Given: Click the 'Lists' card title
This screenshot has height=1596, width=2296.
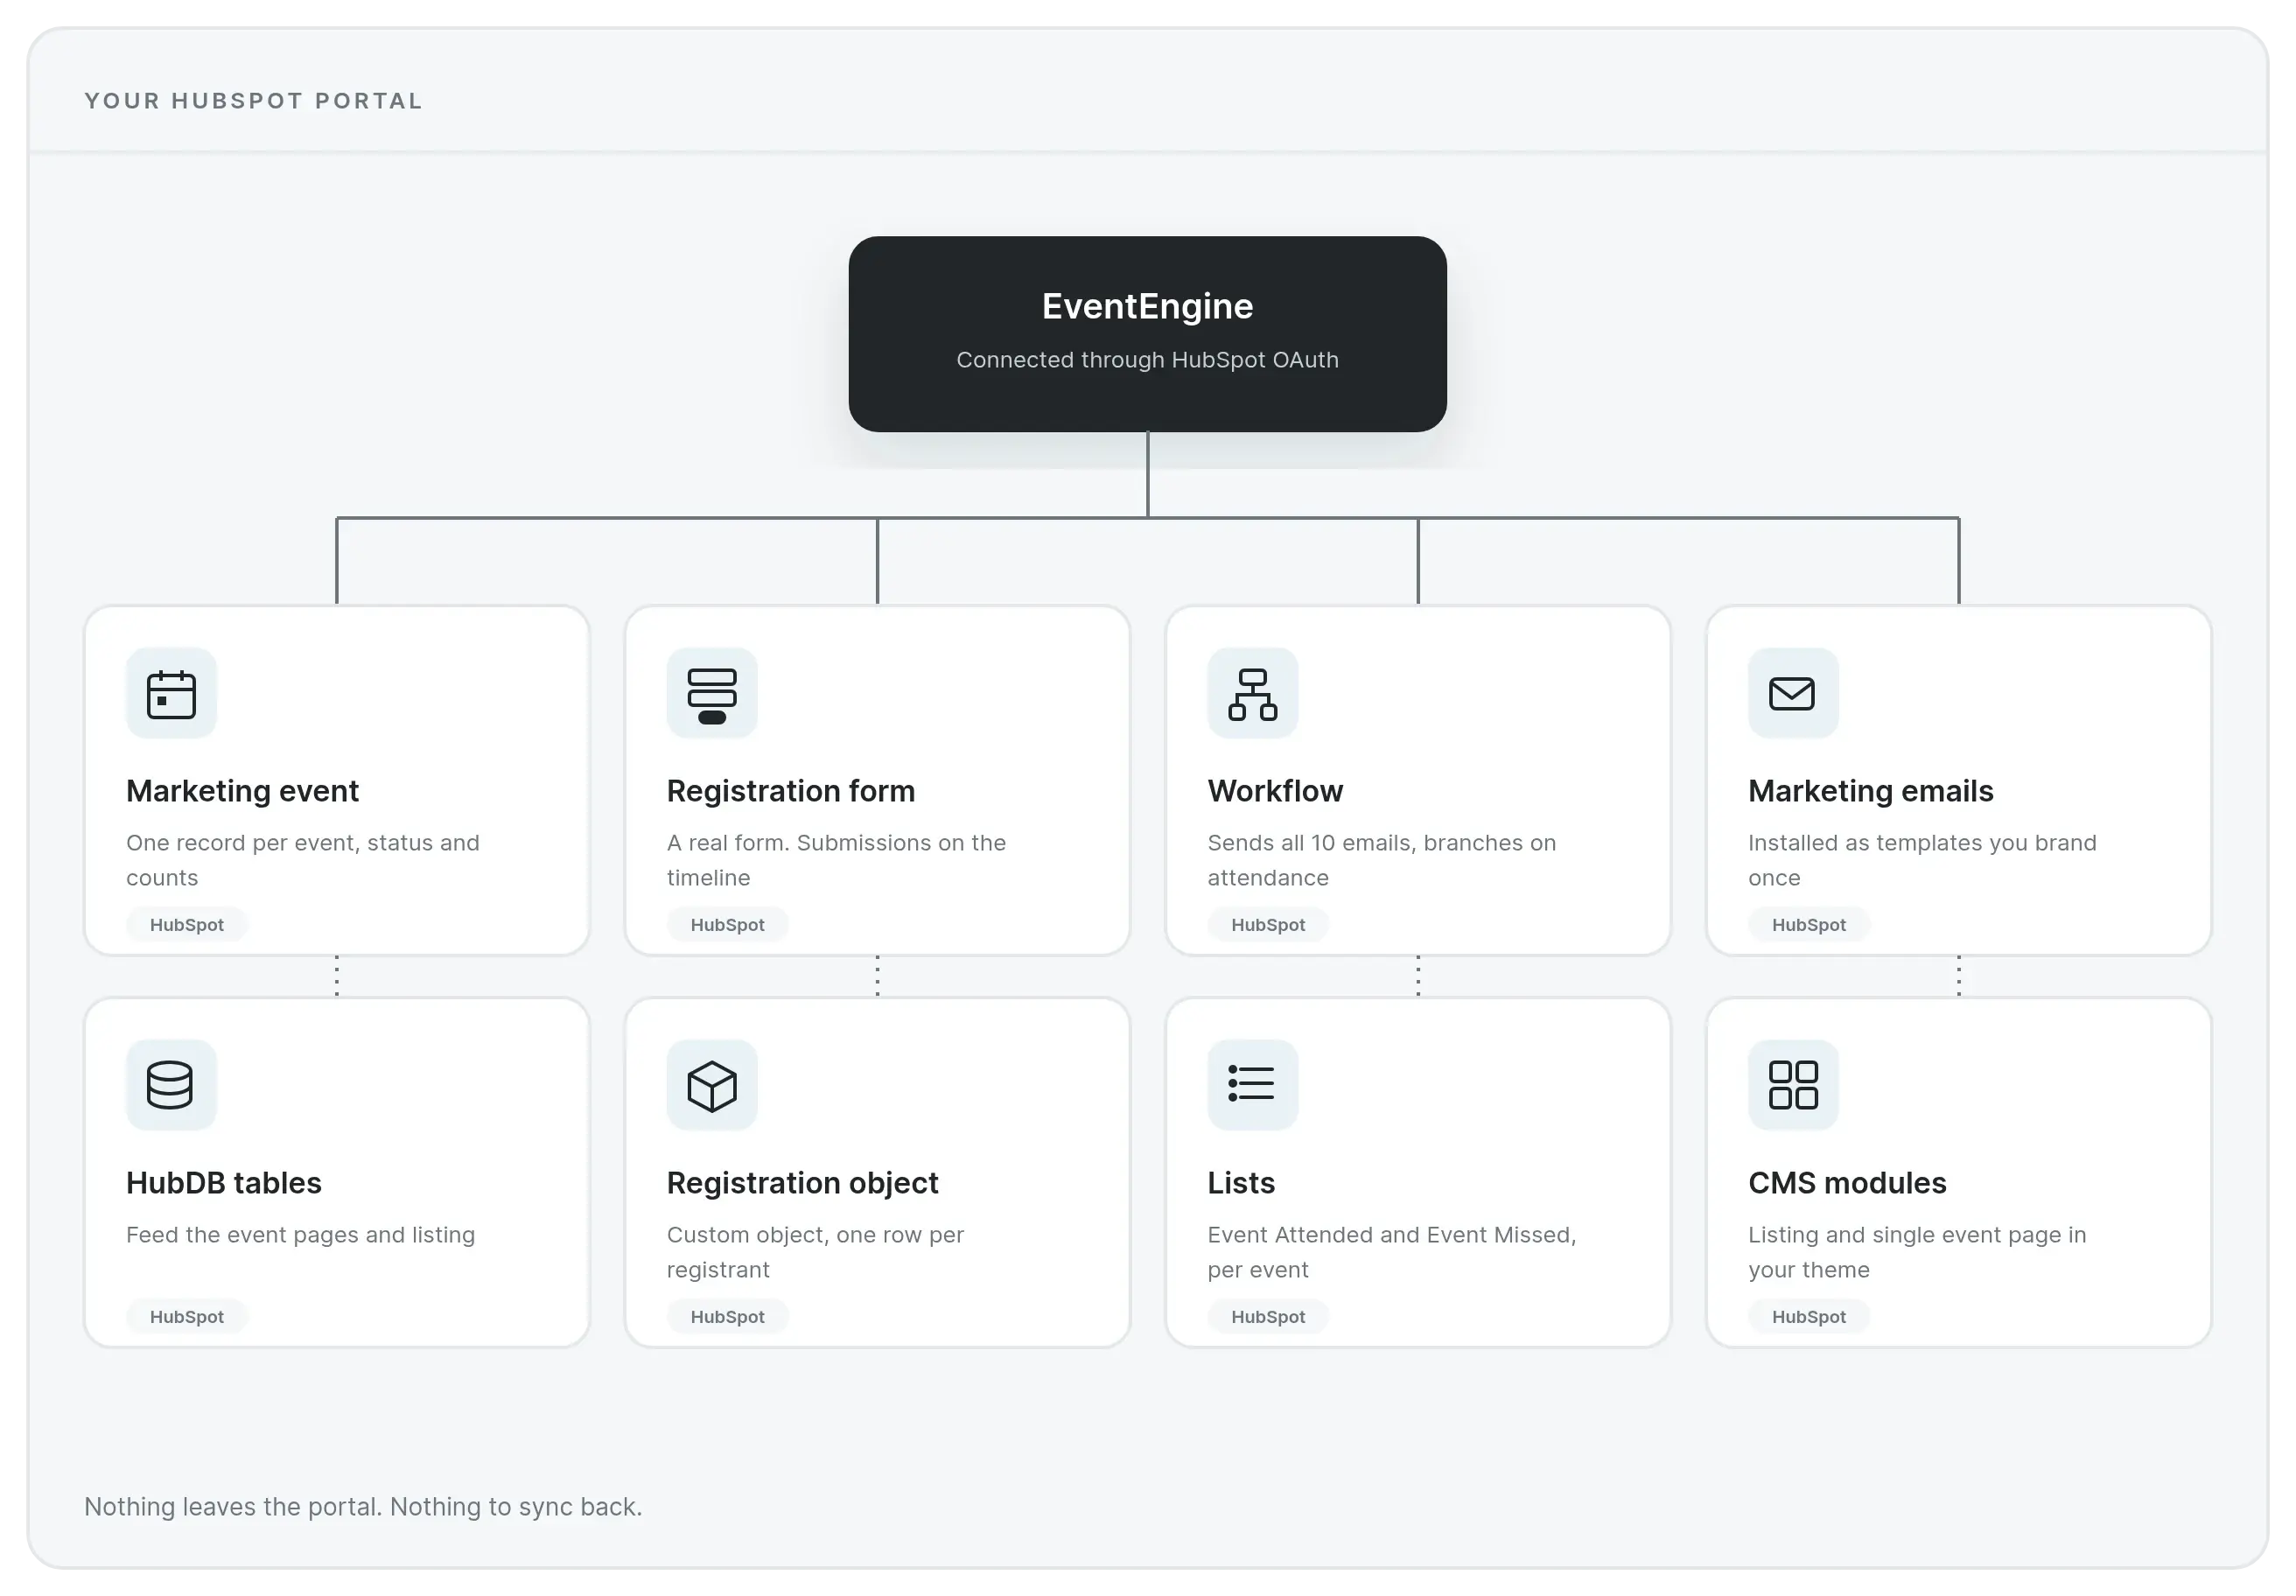Looking at the screenshot, I should coord(1241,1183).
